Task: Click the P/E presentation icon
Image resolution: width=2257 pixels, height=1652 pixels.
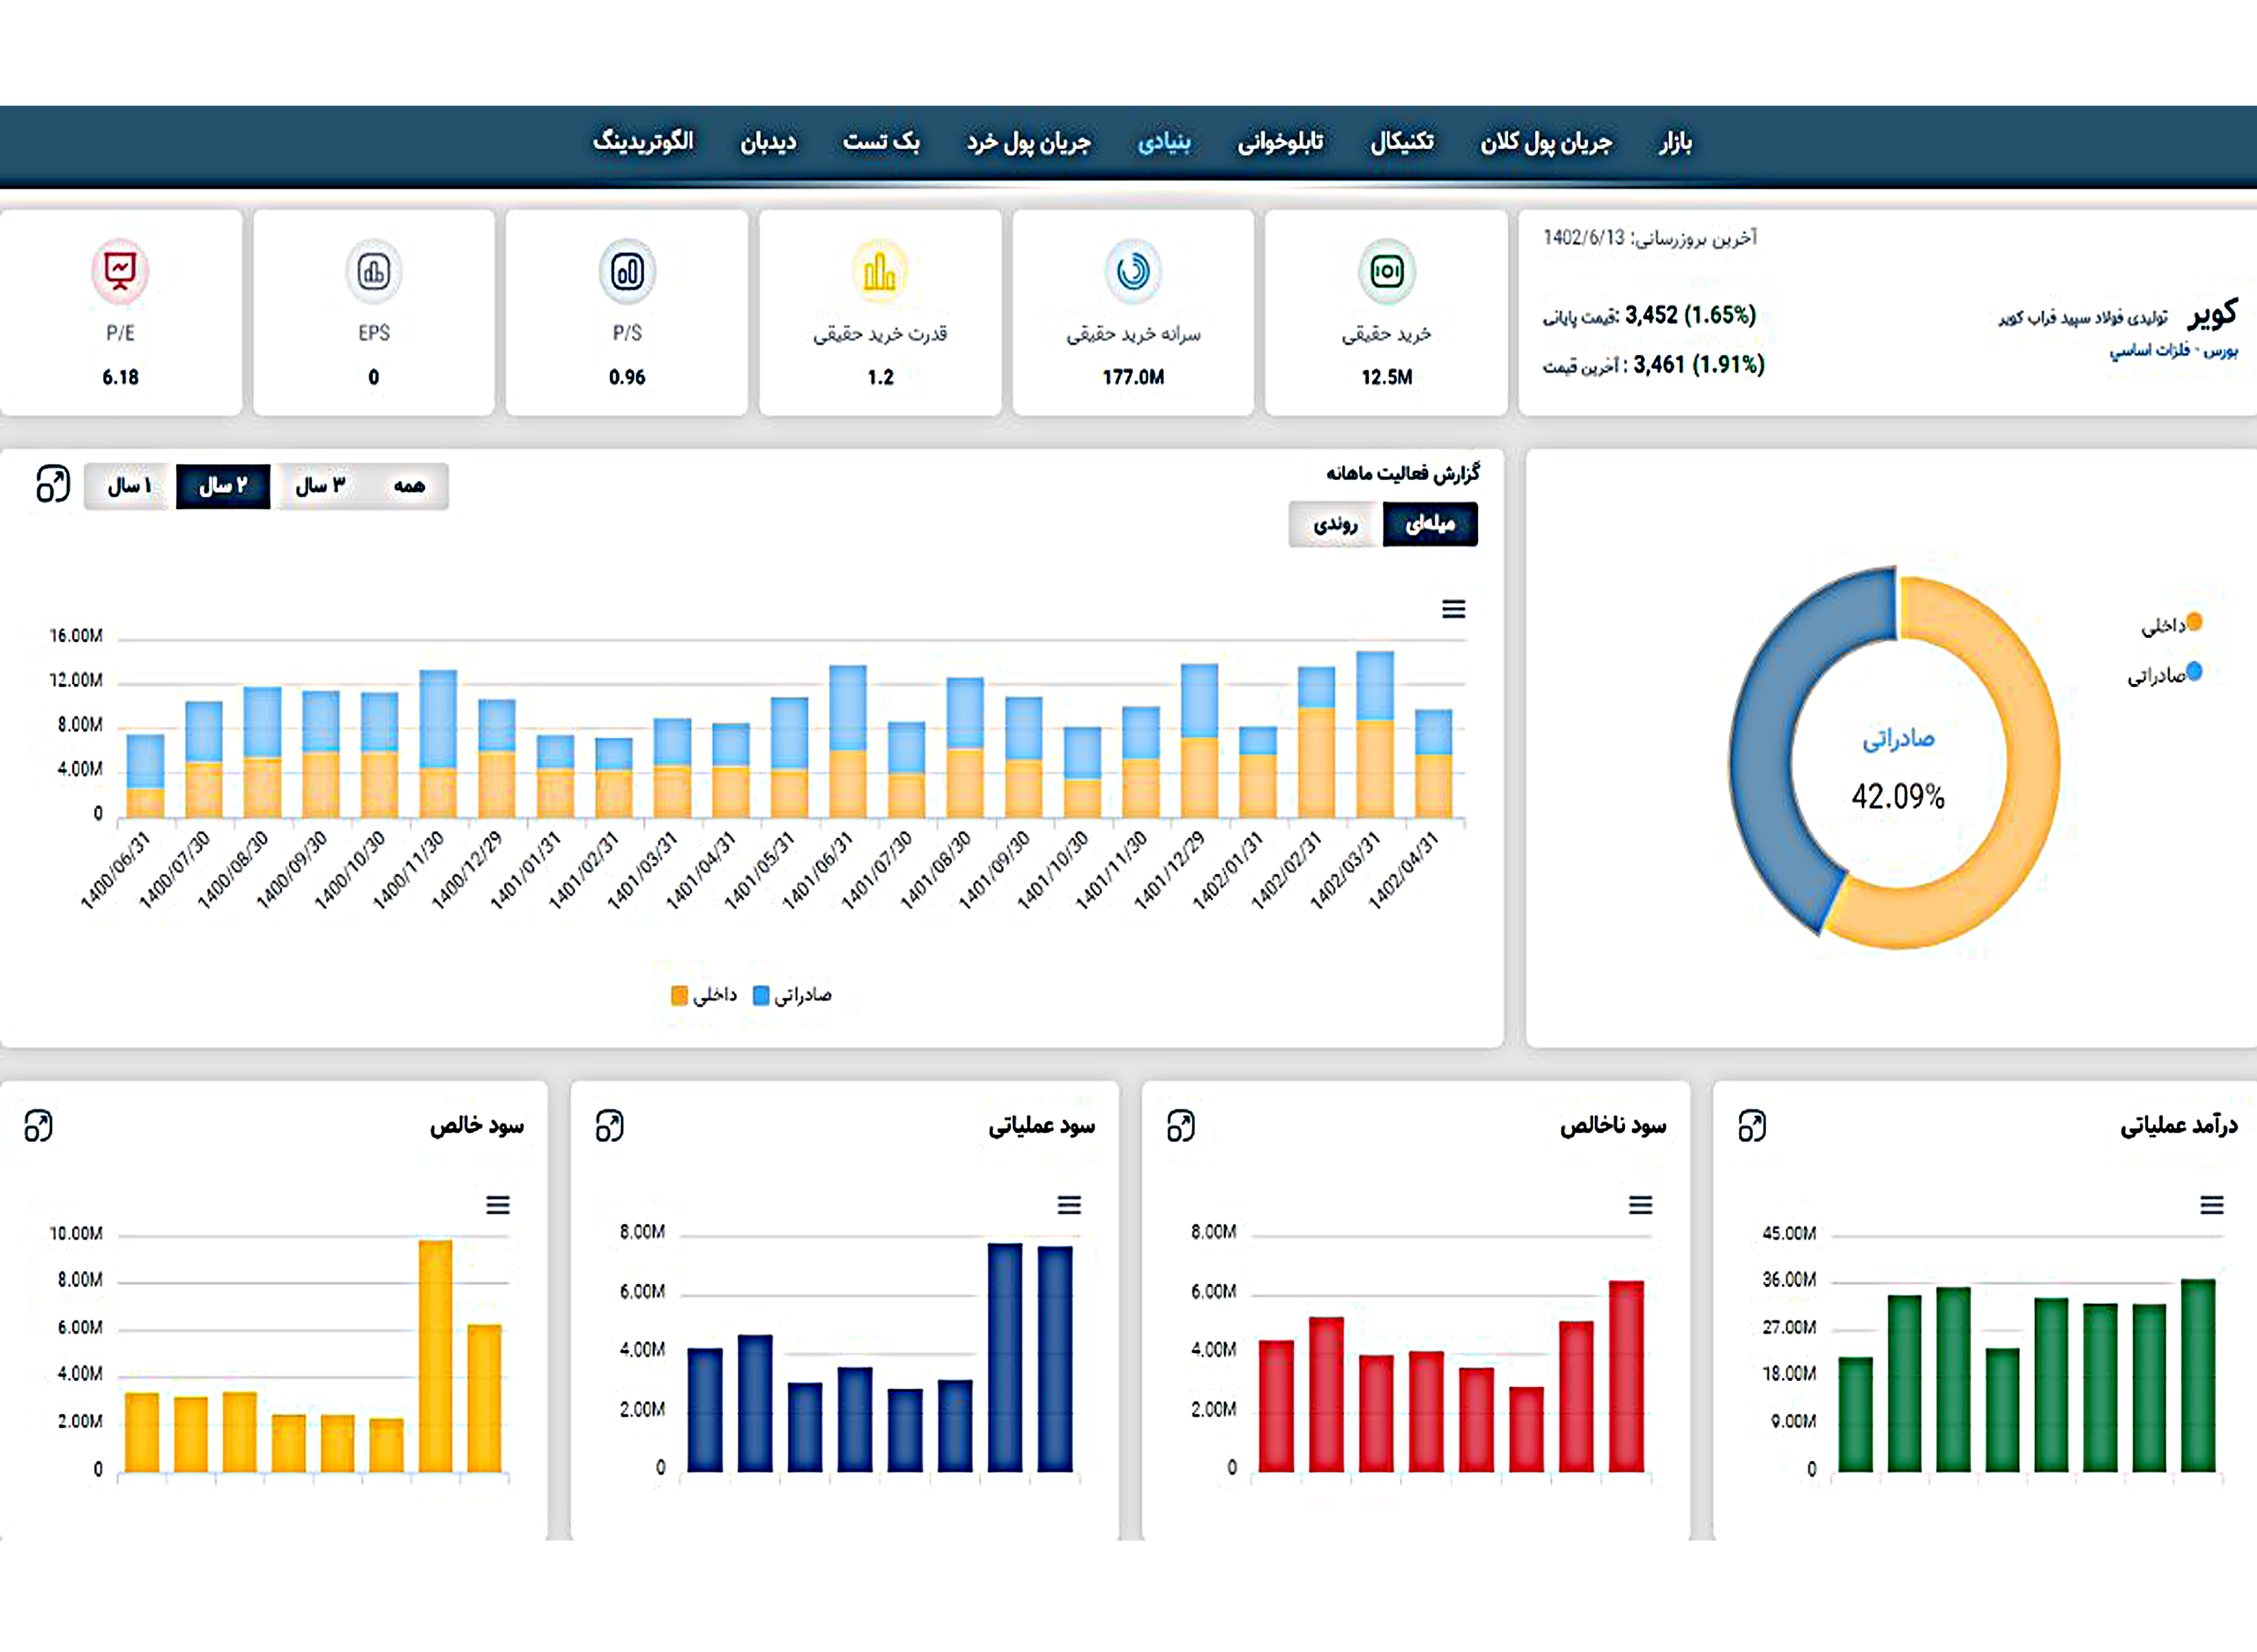Action: click(x=120, y=271)
